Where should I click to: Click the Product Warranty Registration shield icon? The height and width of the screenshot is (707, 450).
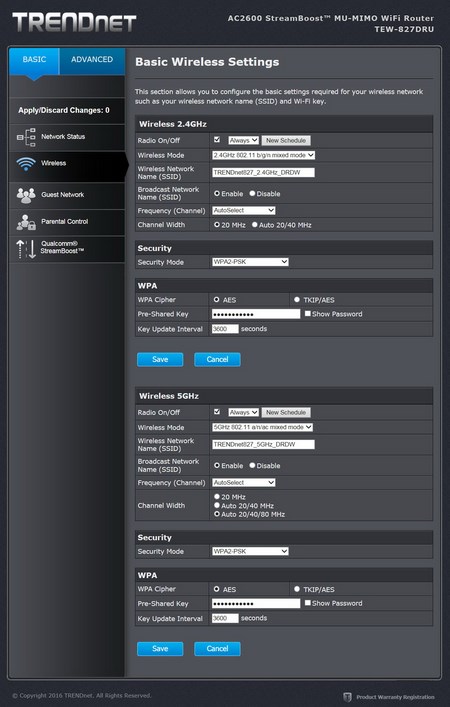coord(347,697)
